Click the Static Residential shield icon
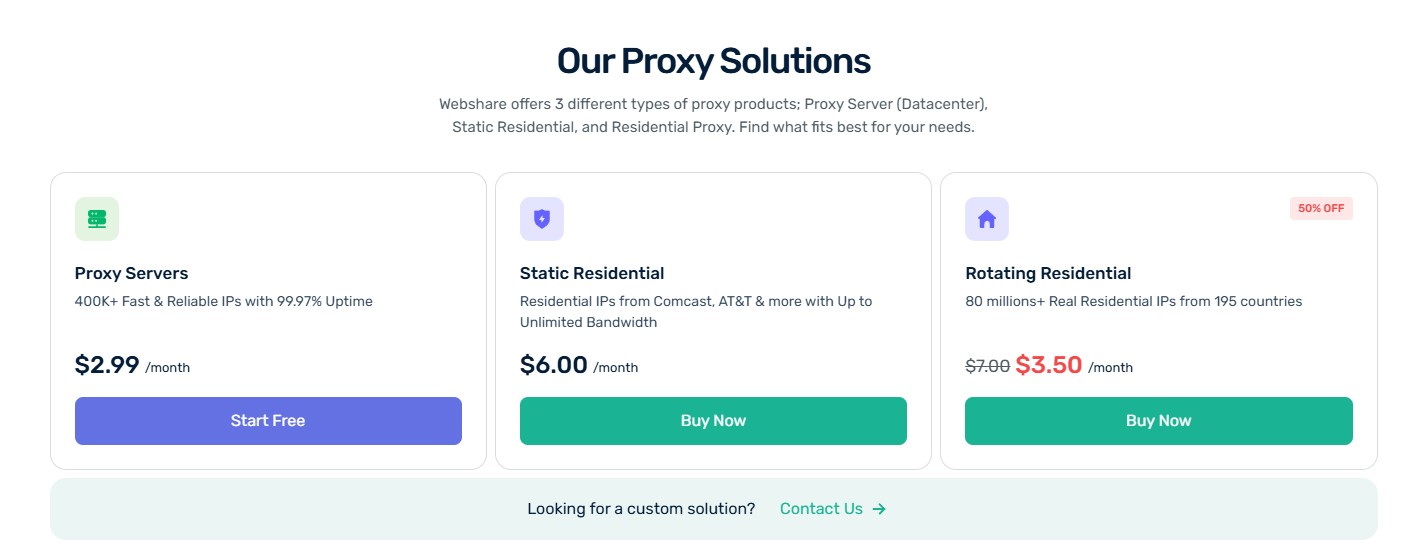 coord(542,219)
